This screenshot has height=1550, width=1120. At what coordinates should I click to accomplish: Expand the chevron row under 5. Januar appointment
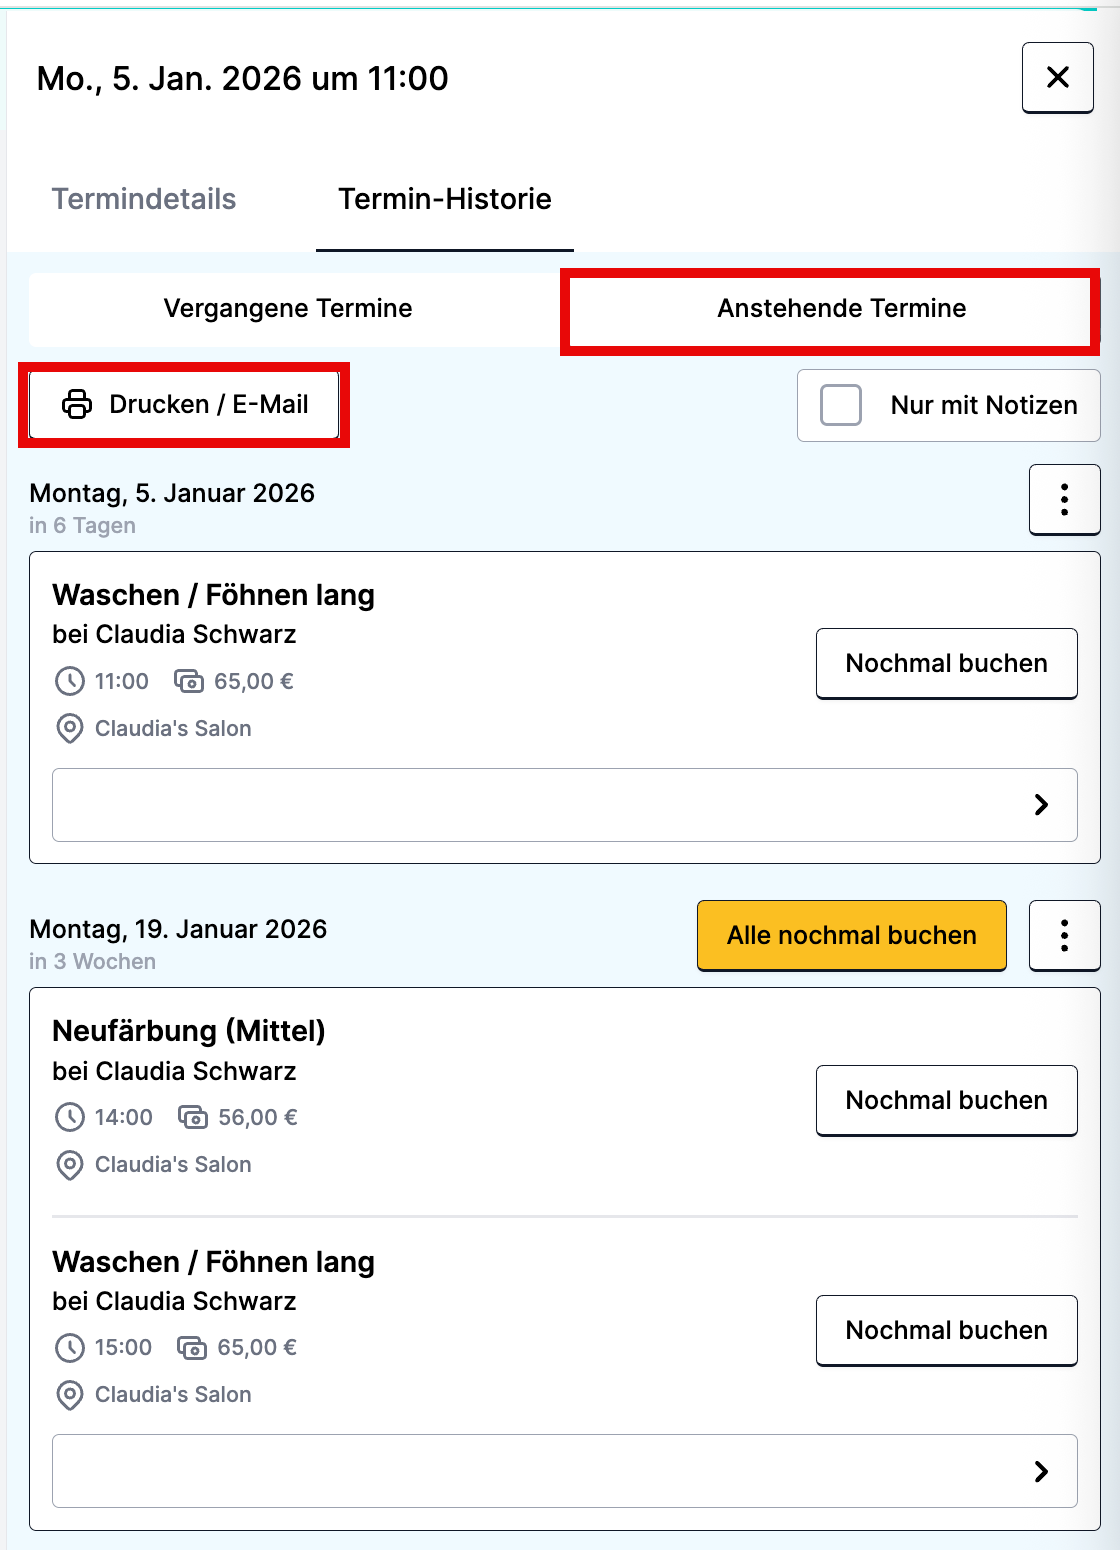[1041, 805]
